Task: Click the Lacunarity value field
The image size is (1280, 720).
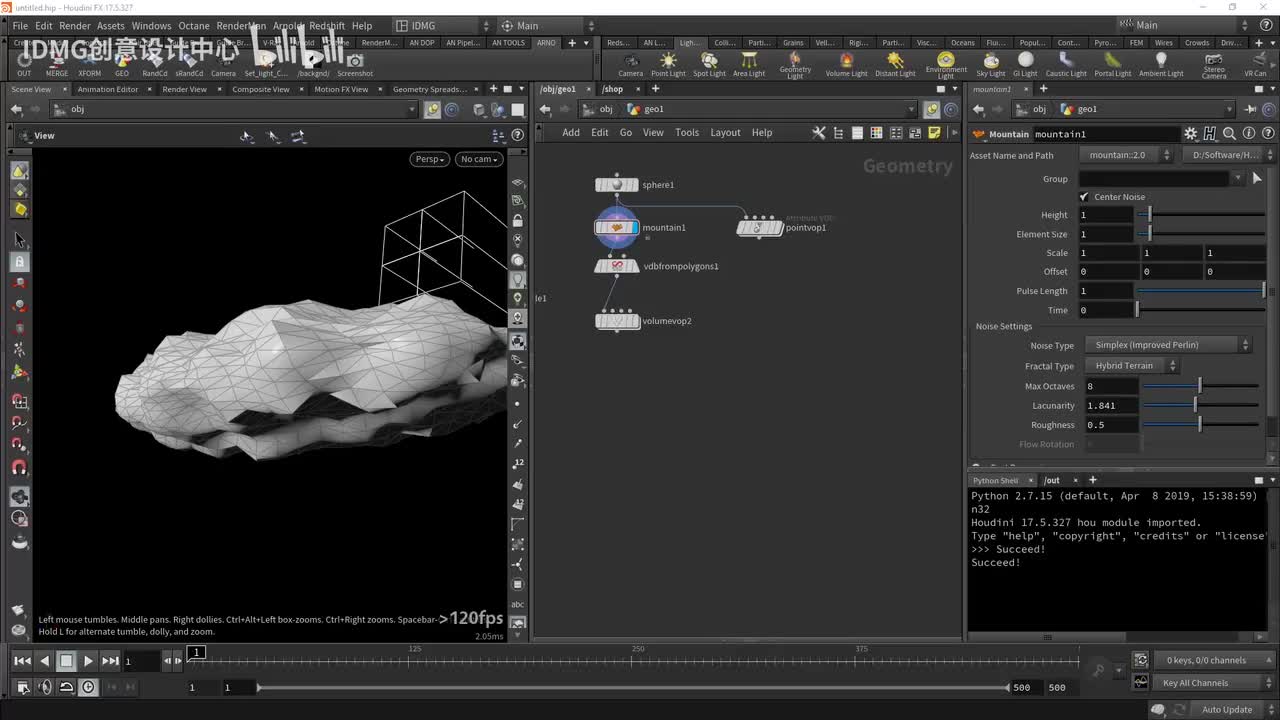Action: click(1110, 406)
